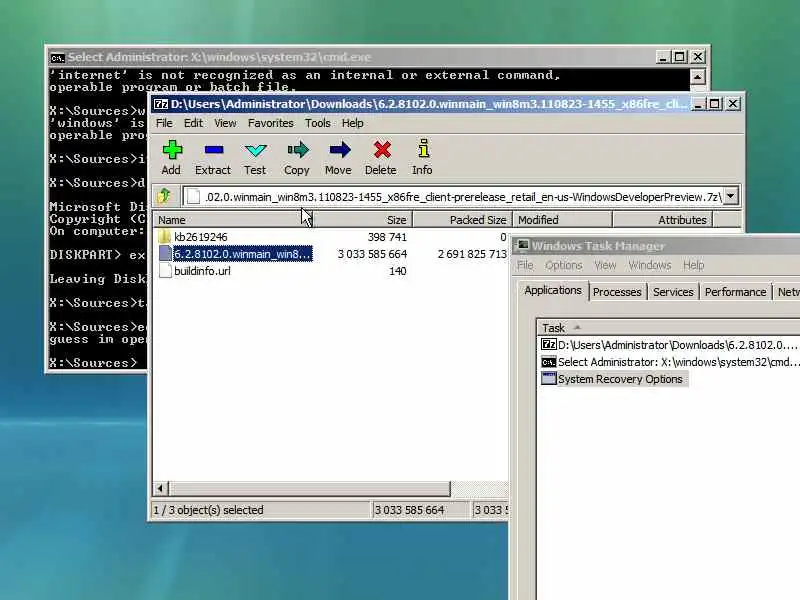Open the 7-Zip Help menu
The width and height of the screenshot is (800, 600).
pos(353,123)
